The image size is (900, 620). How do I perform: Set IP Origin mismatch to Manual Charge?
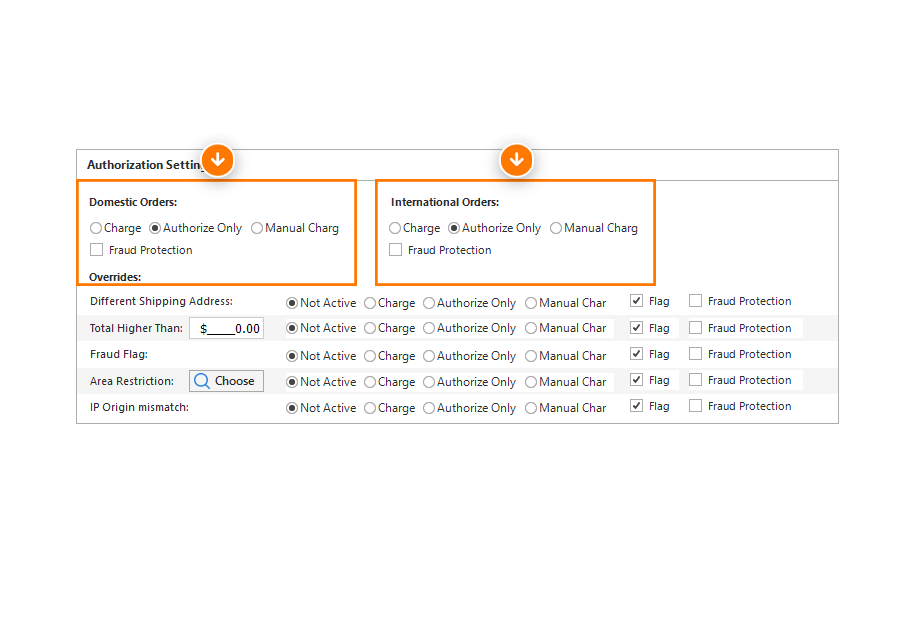531,408
